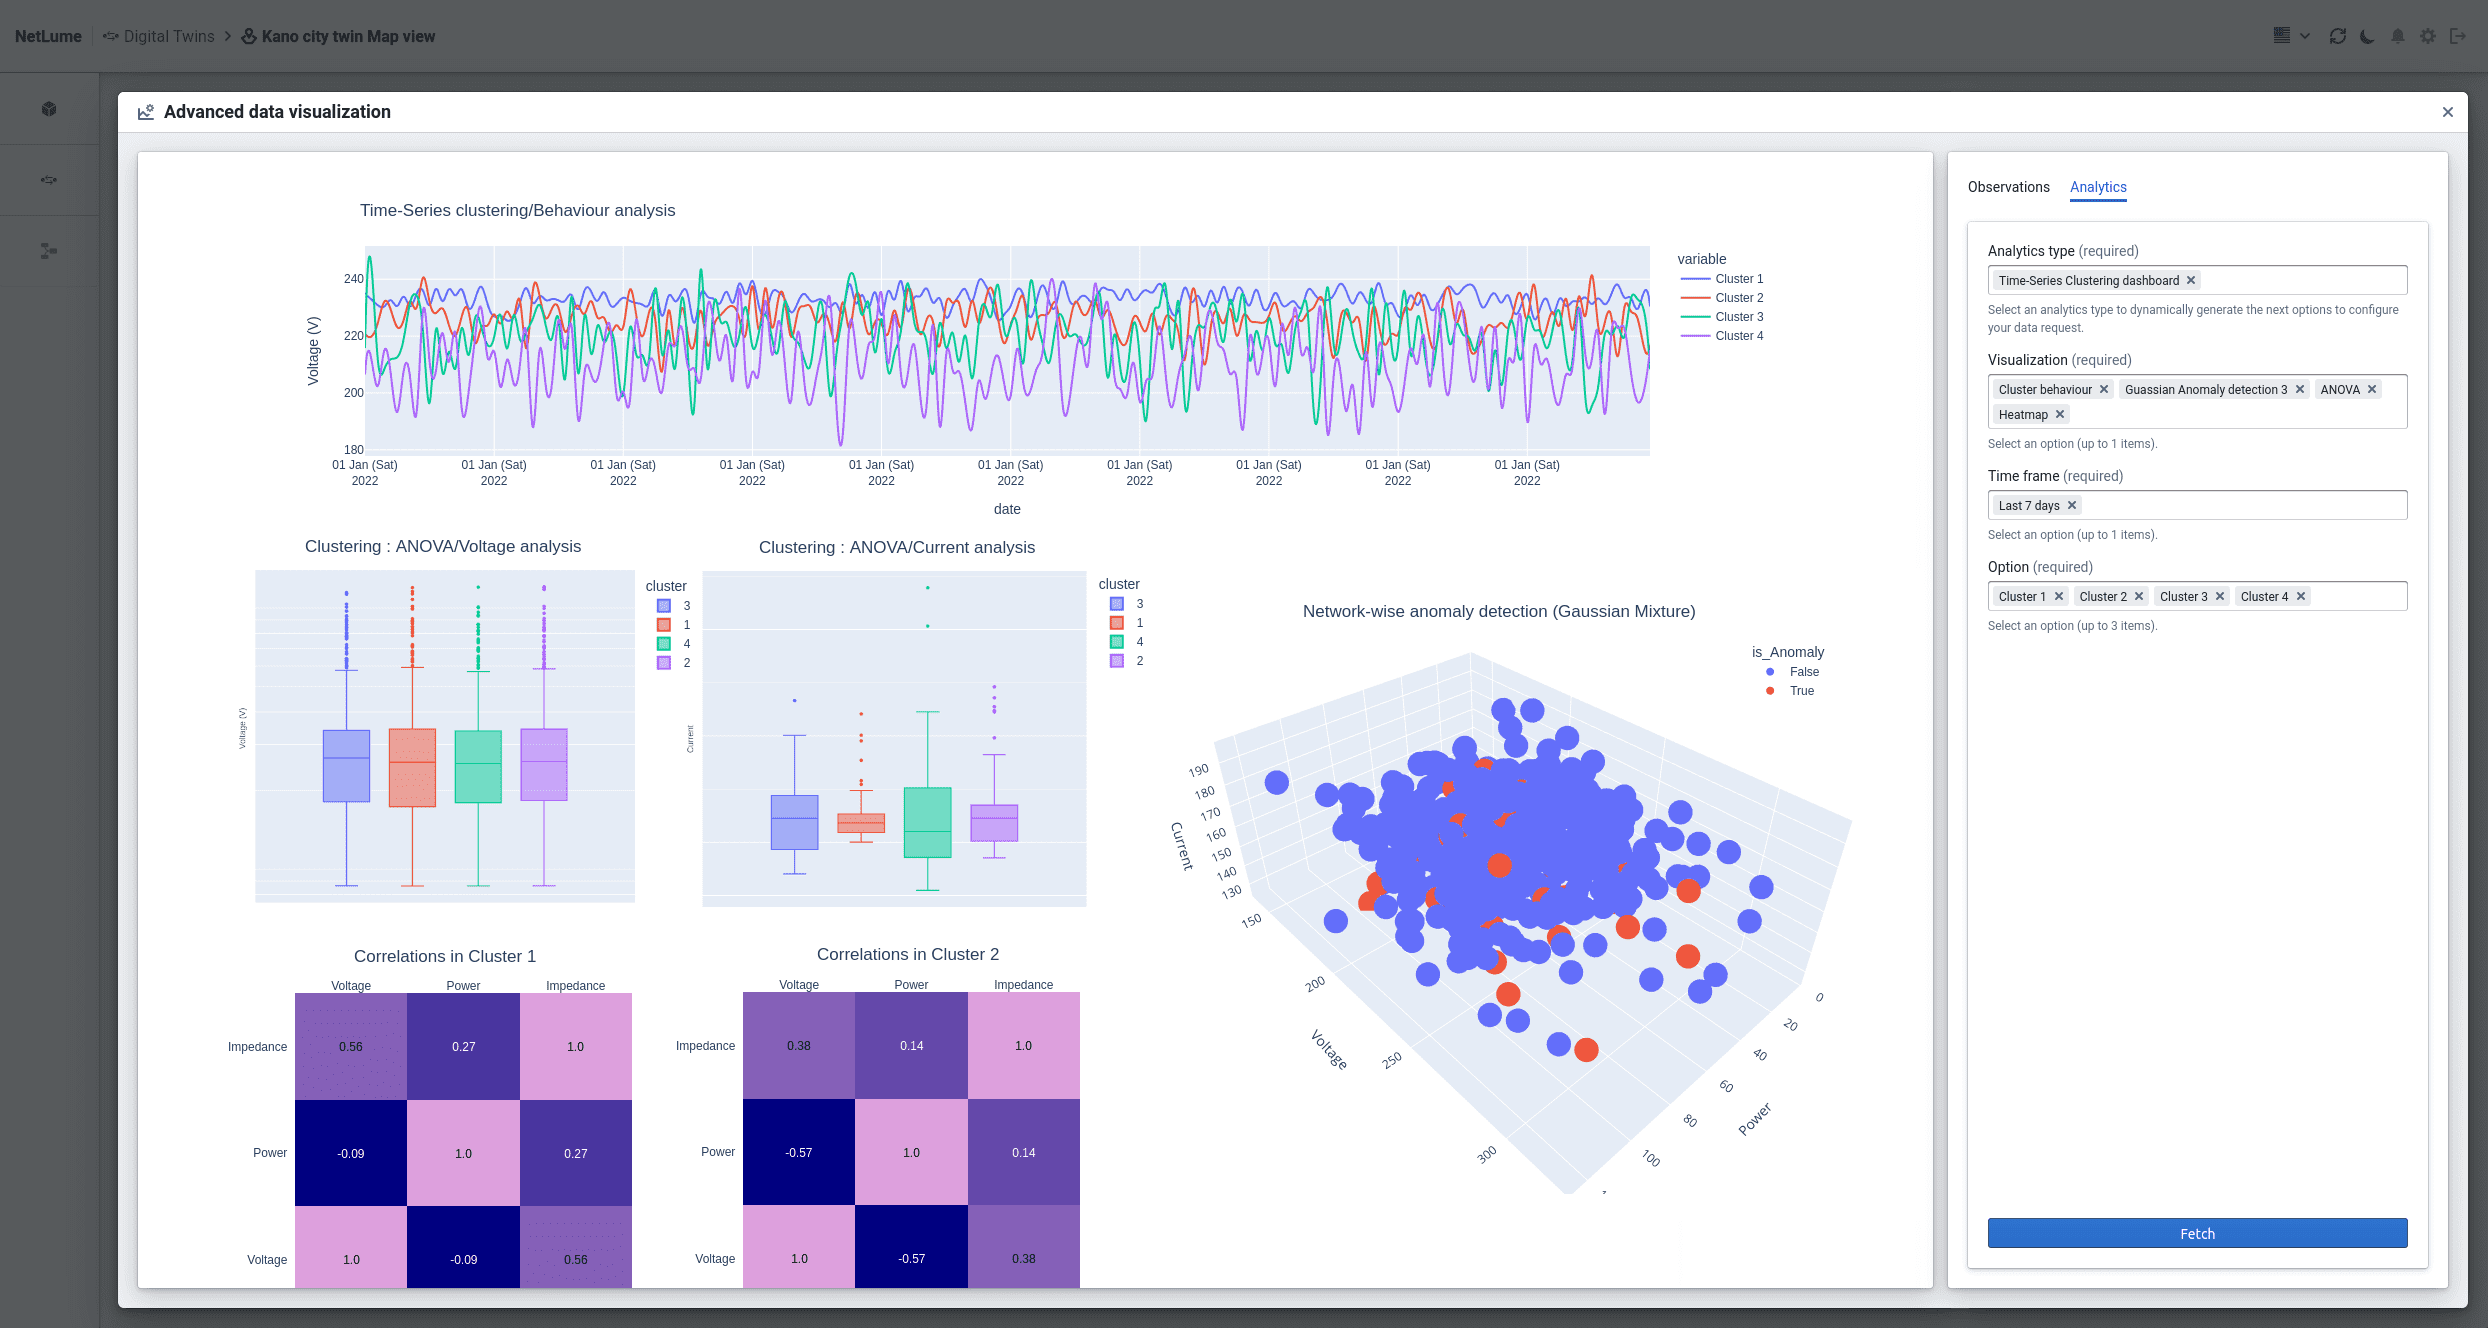Screen dimensions: 2488x1328
Task: Toggle Cluster 4 series in variable legend
Action: [x=1738, y=336]
